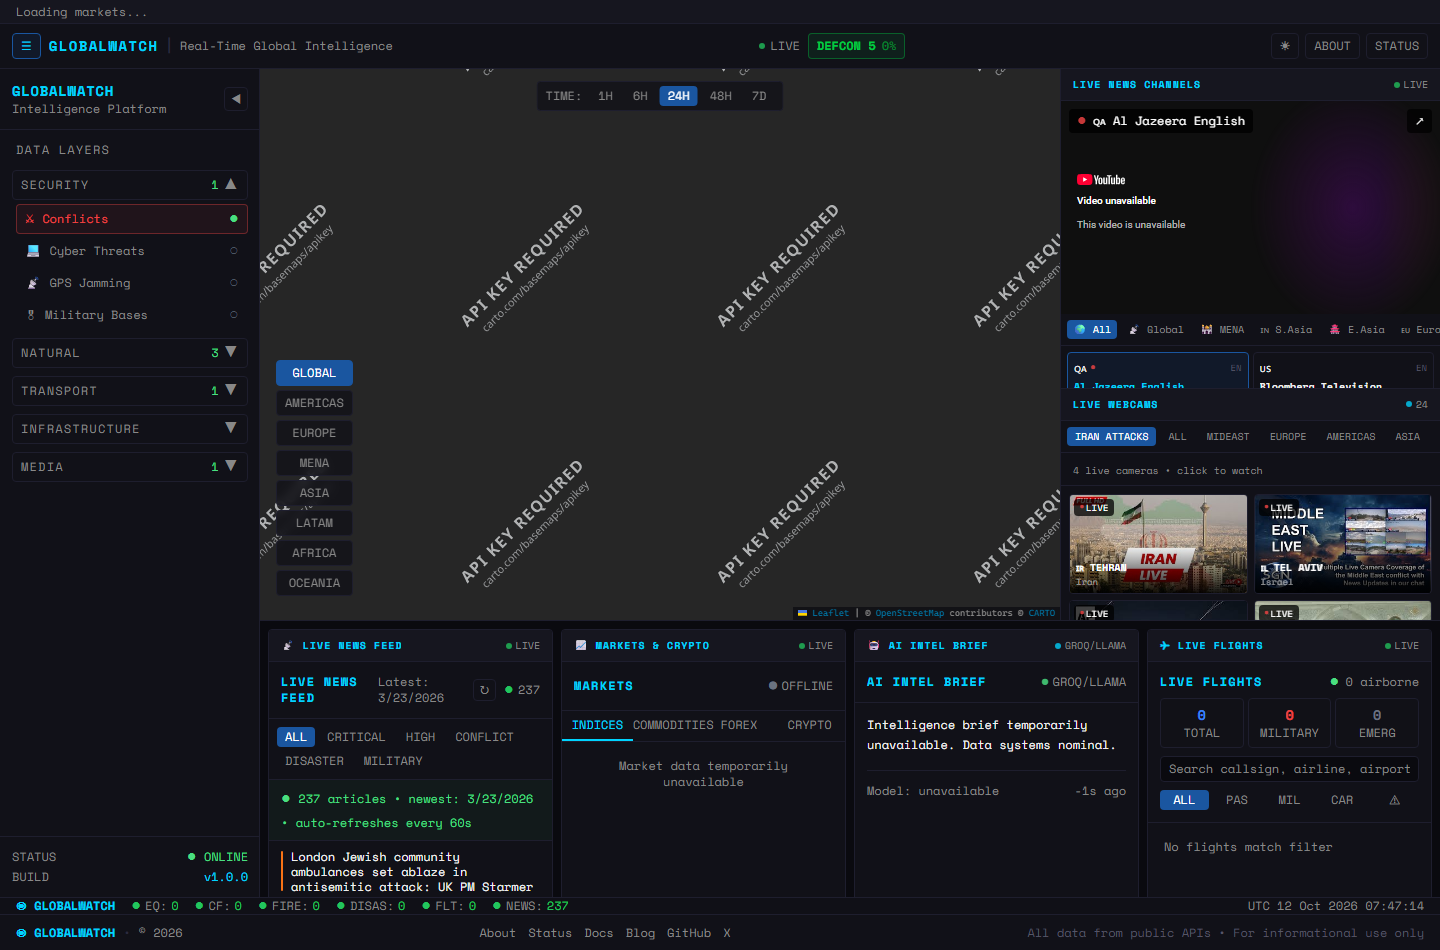Collapse the SECURITY layer group
The height and width of the screenshot is (950, 1440).
tap(130, 185)
